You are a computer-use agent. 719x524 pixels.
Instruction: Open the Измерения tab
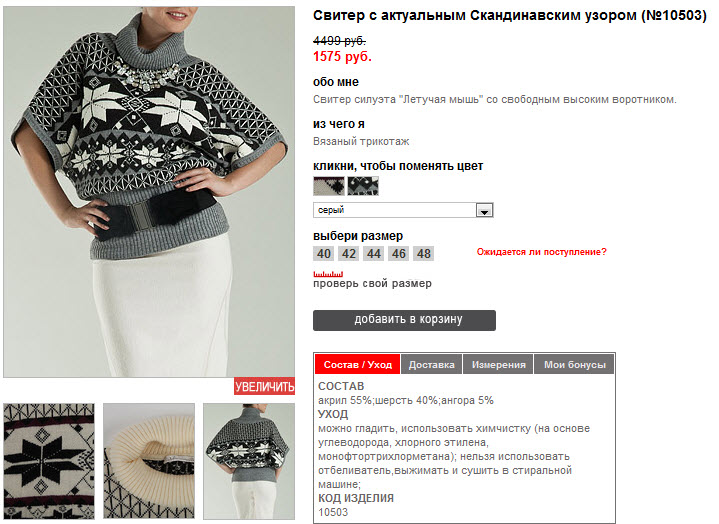(498, 364)
